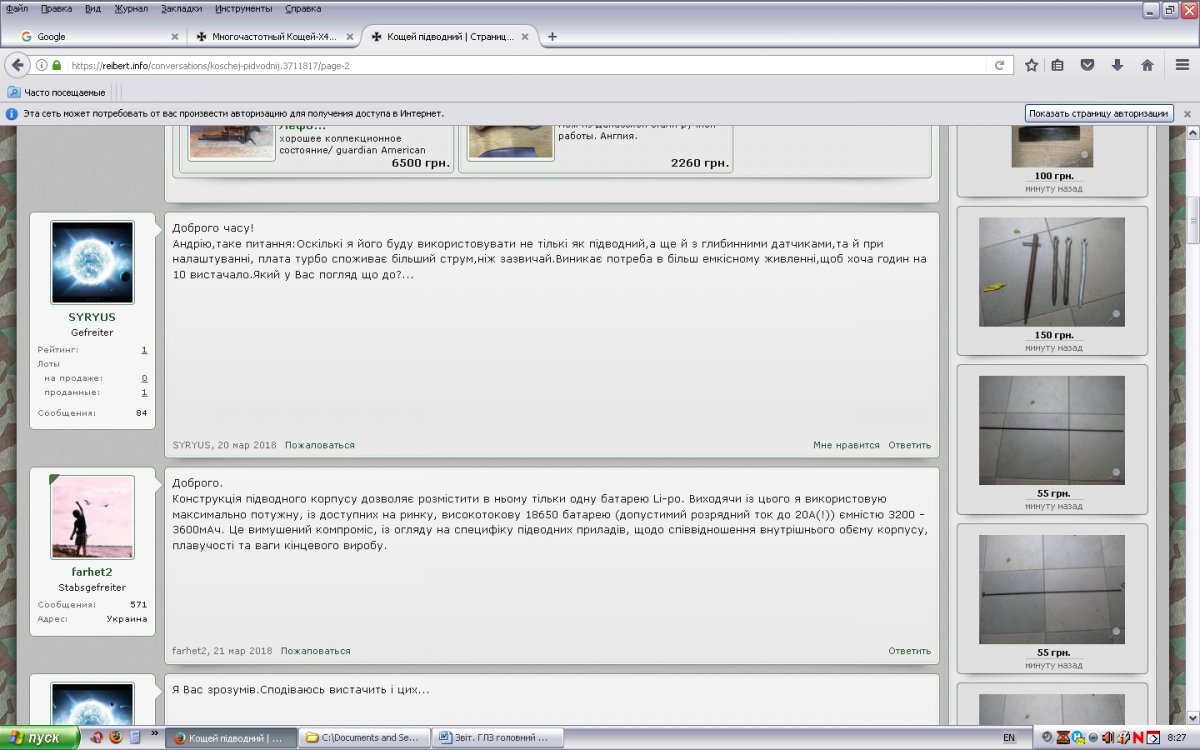Open the 21 мар 2018 post date link
1200x750 pixels.
(x=243, y=651)
